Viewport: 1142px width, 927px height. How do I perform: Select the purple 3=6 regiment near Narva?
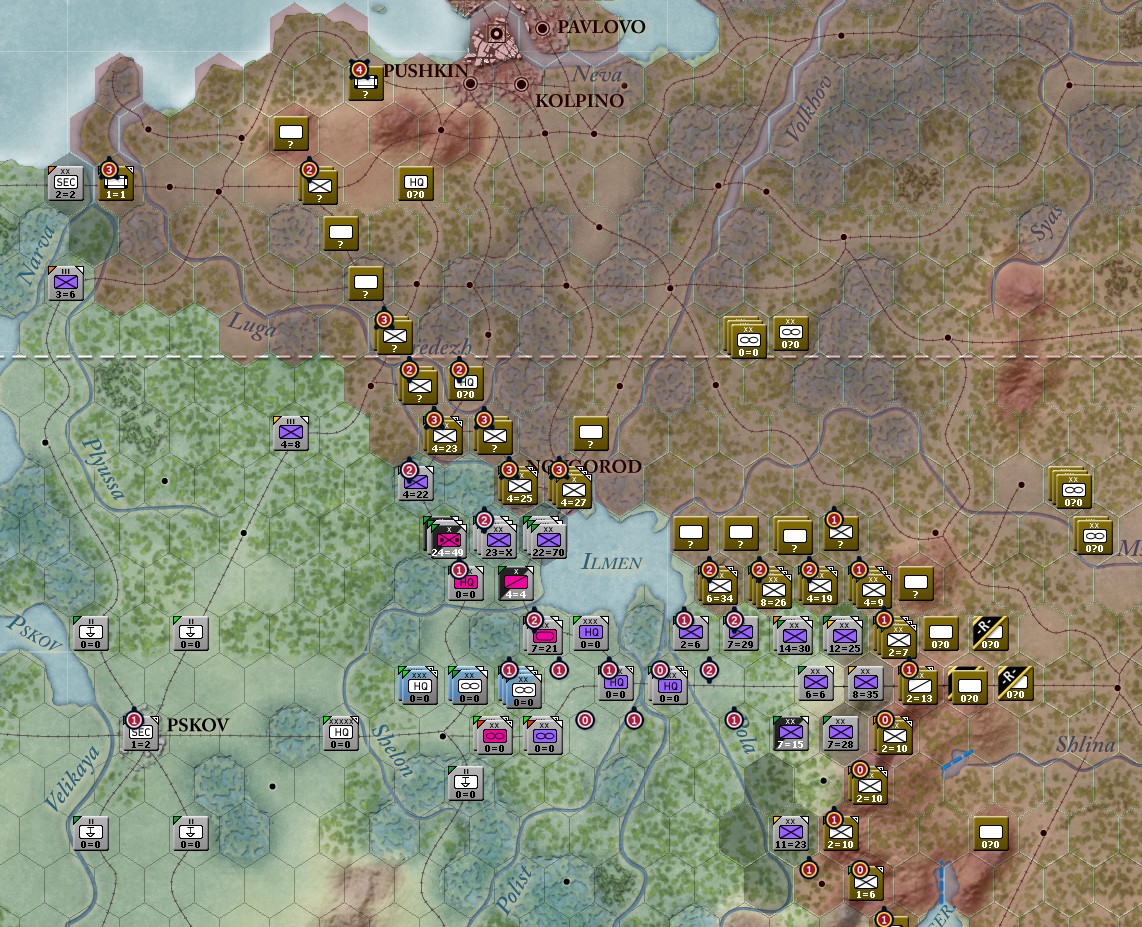click(66, 283)
